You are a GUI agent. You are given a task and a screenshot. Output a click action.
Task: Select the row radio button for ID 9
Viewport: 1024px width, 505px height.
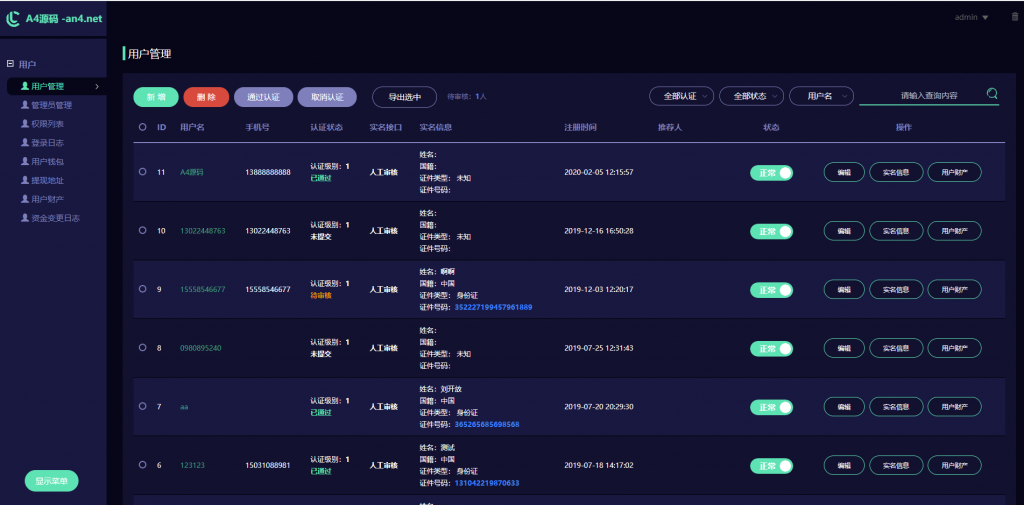143,289
